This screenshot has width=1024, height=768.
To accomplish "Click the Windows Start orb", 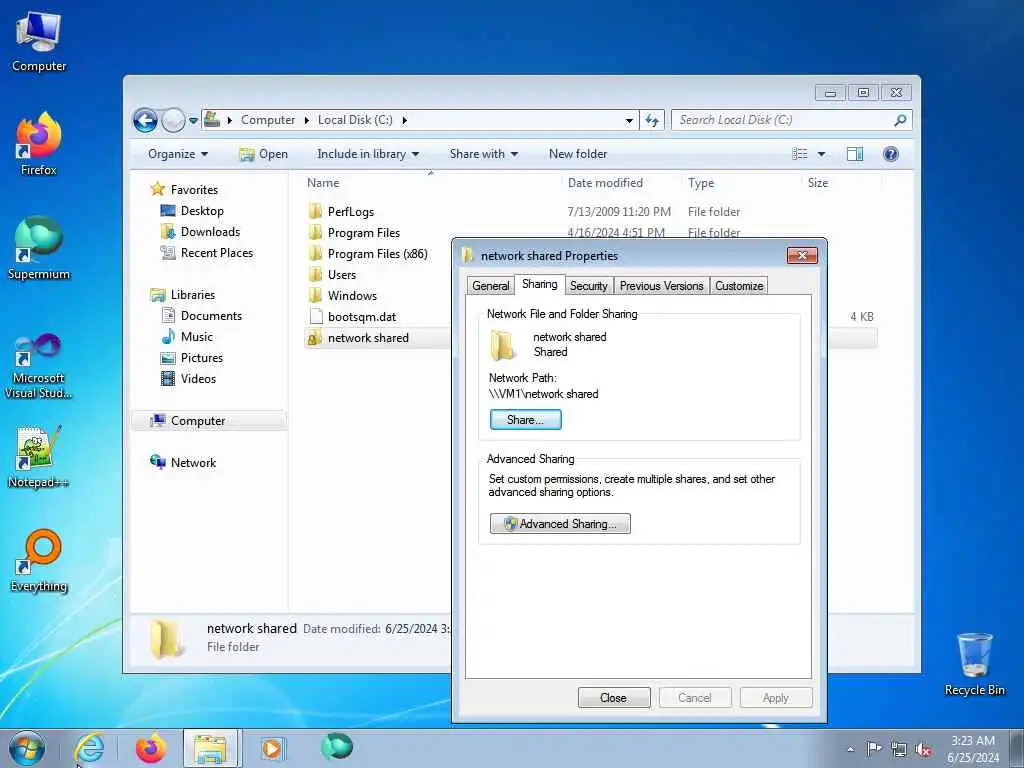I will [x=27, y=748].
